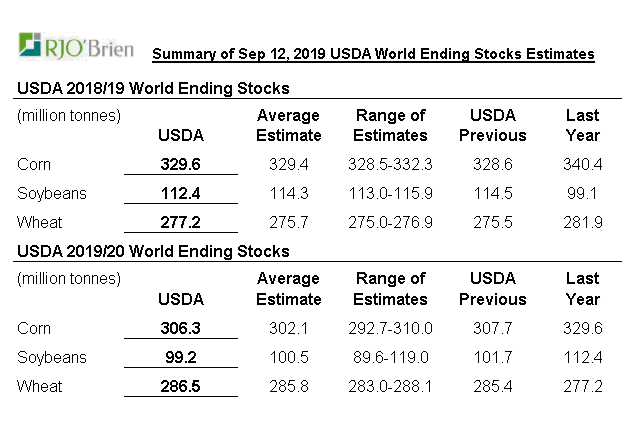The width and height of the screenshot is (636, 430).
Task: Click 2018/19 corn USDA value 329.6
Action: [181, 163]
